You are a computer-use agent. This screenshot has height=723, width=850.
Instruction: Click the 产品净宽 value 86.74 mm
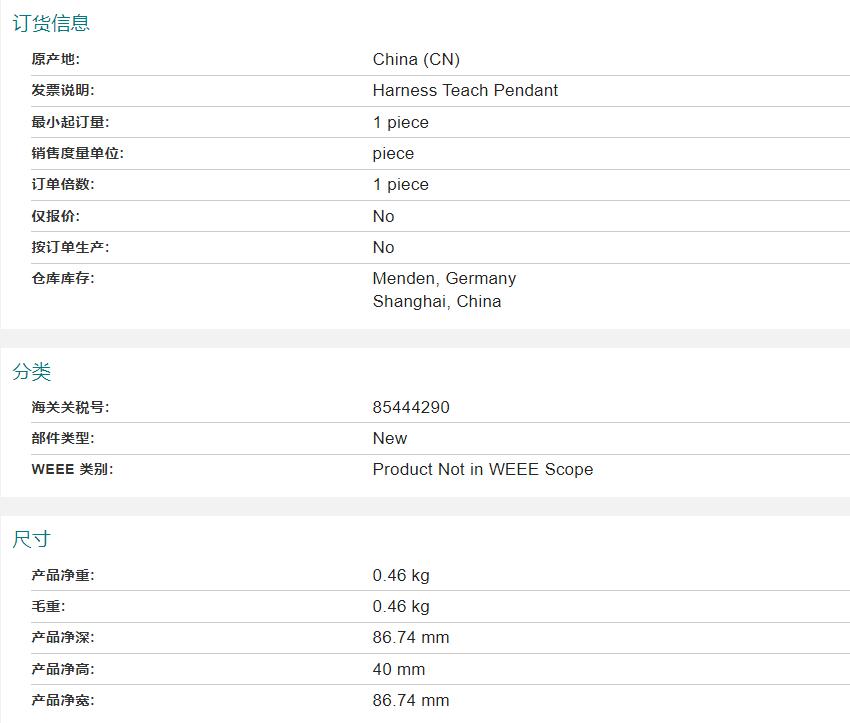(x=411, y=700)
